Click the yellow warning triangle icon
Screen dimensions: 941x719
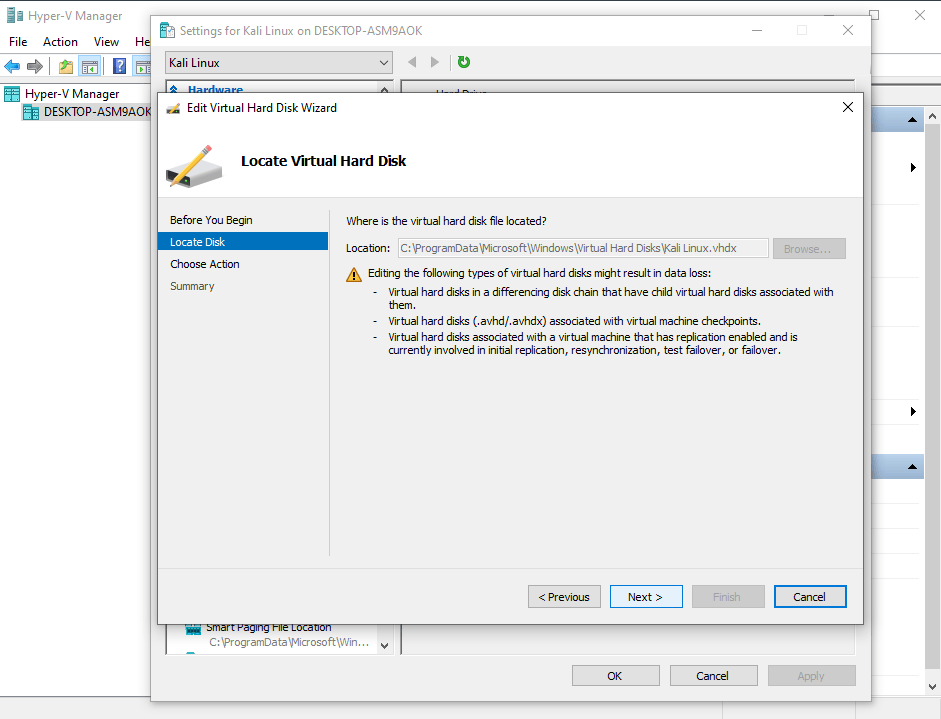tap(354, 274)
